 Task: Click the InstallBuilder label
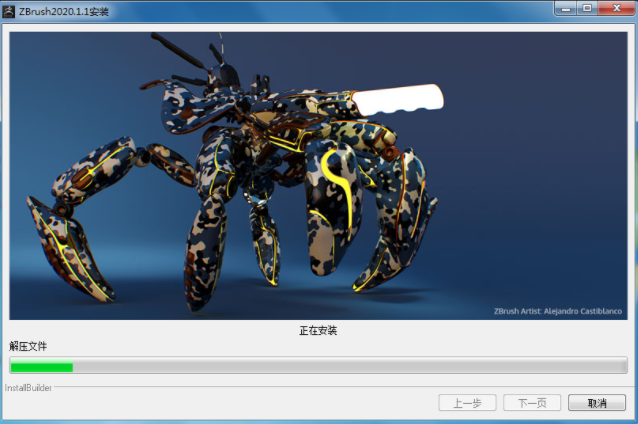tap(28, 387)
